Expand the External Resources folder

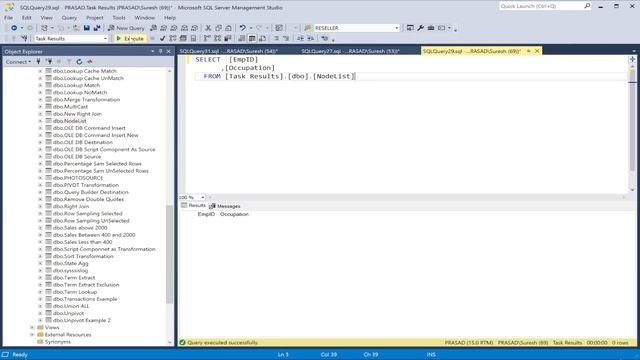(x=32, y=335)
